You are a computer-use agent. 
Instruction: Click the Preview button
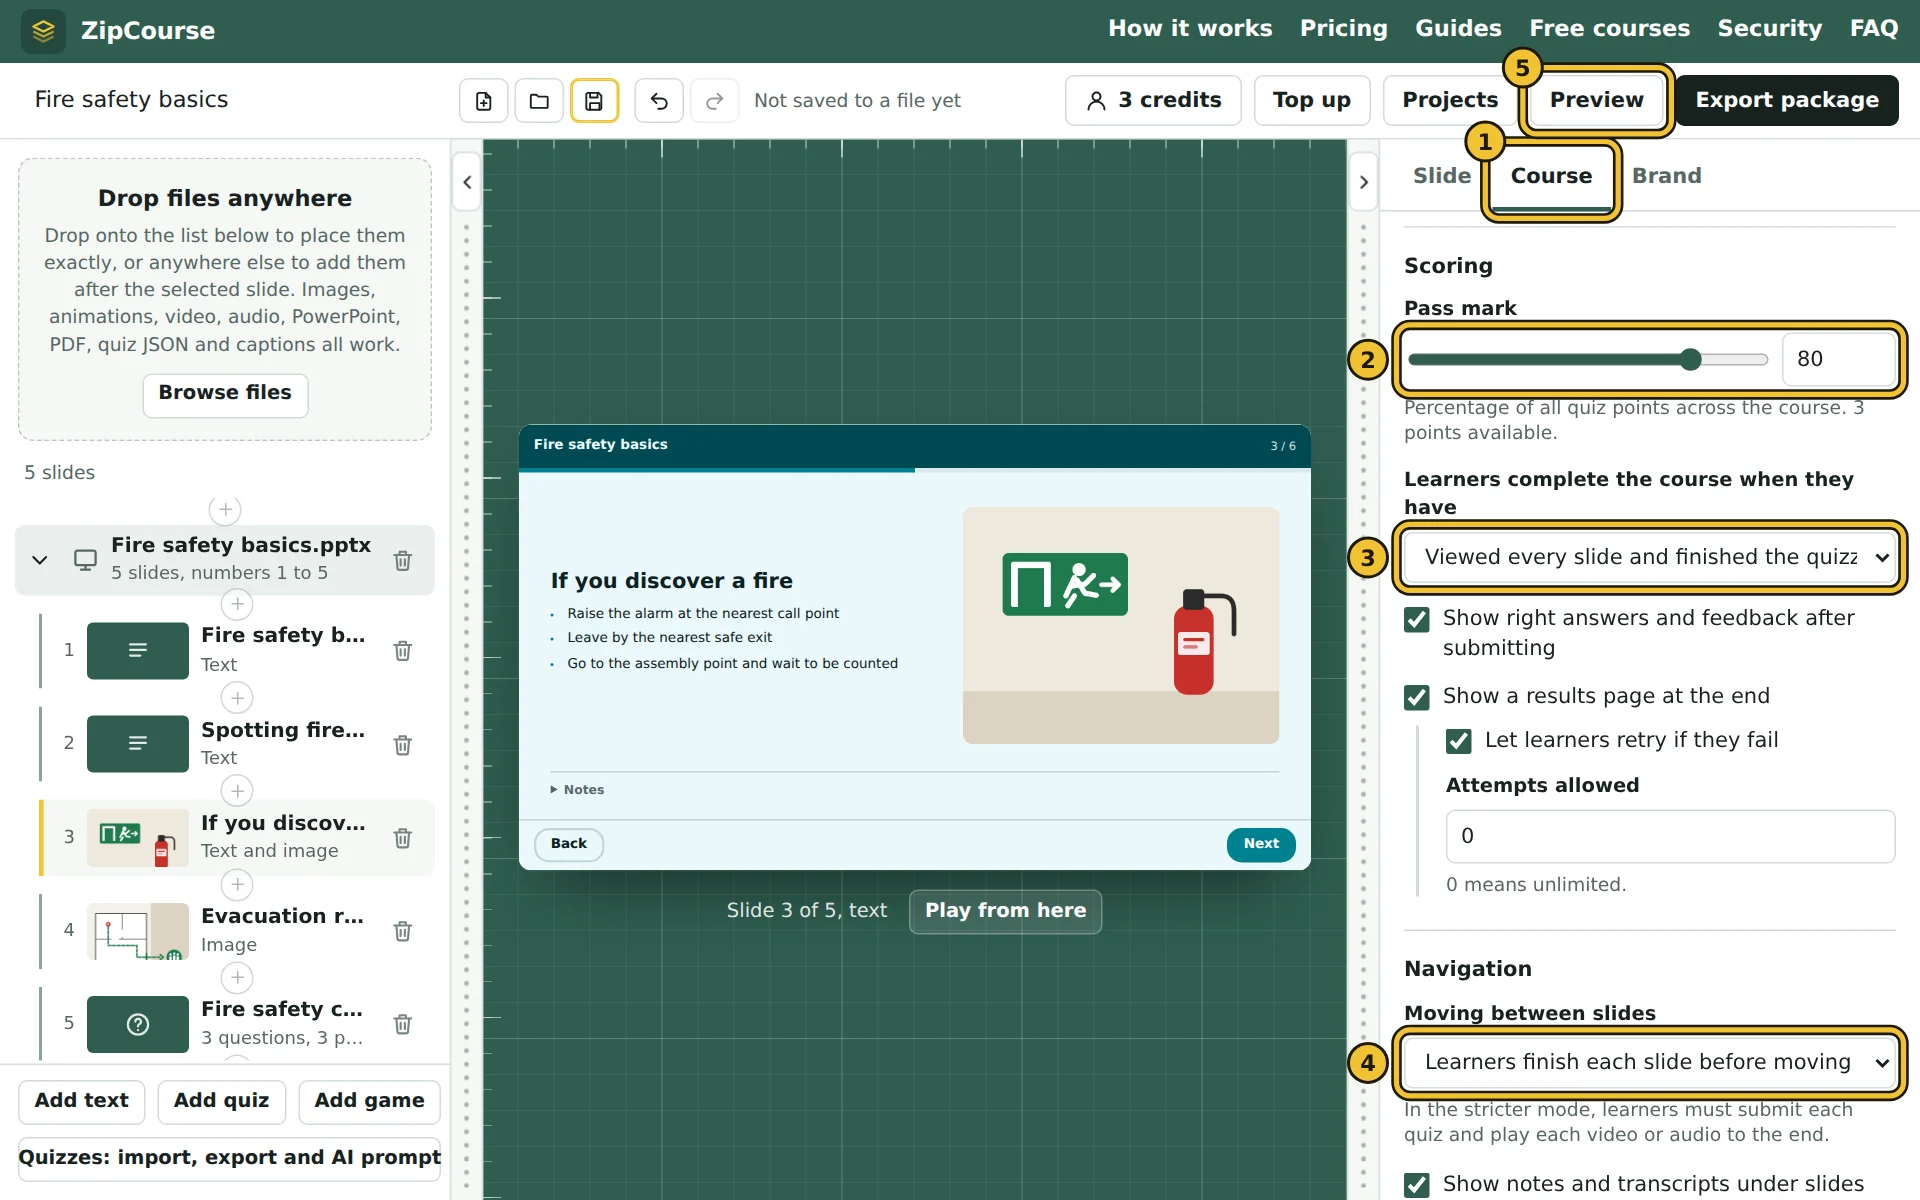[x=1596, y=100]
